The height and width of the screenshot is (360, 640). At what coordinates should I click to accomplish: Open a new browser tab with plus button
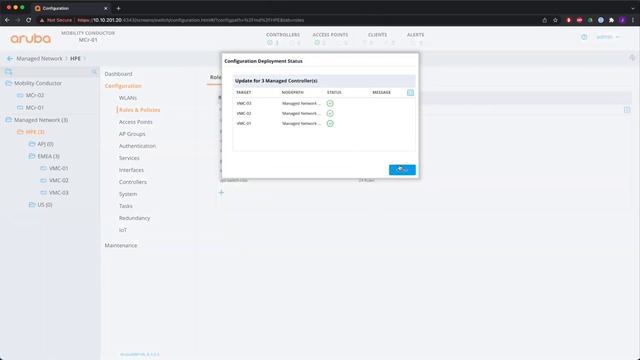[x=118, y=8]
